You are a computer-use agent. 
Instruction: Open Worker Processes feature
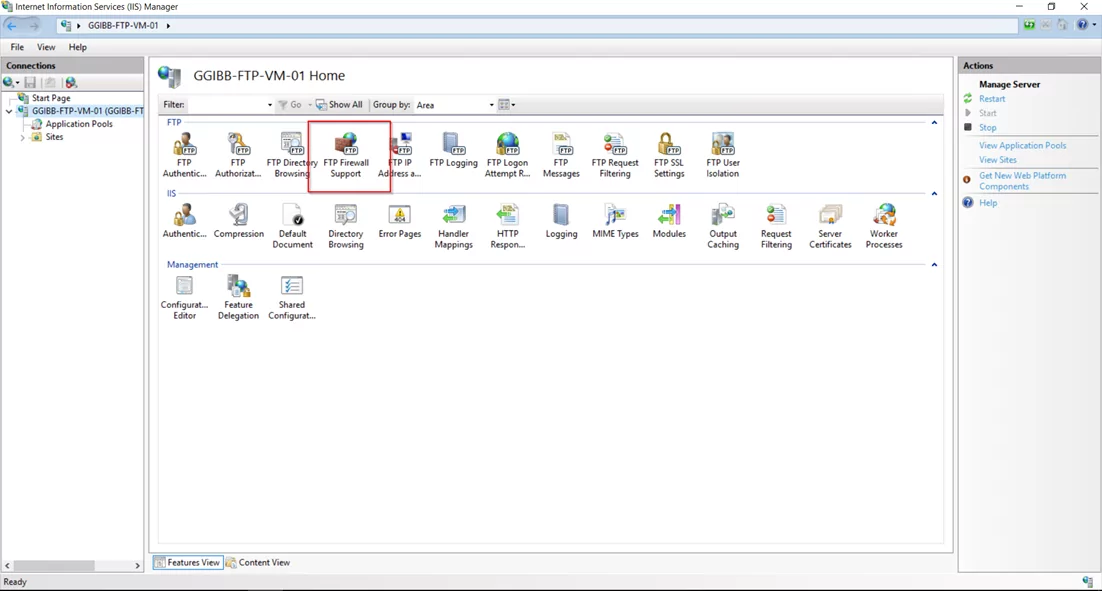coord(883,226)
